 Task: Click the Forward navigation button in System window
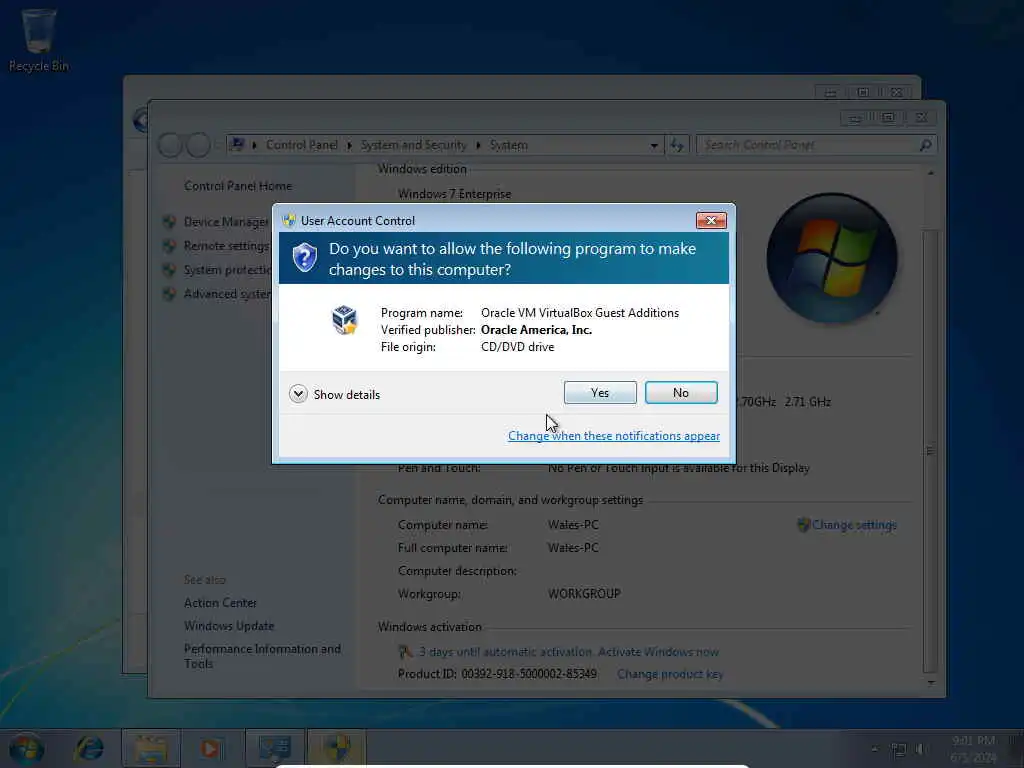click(x=199, y=145)
